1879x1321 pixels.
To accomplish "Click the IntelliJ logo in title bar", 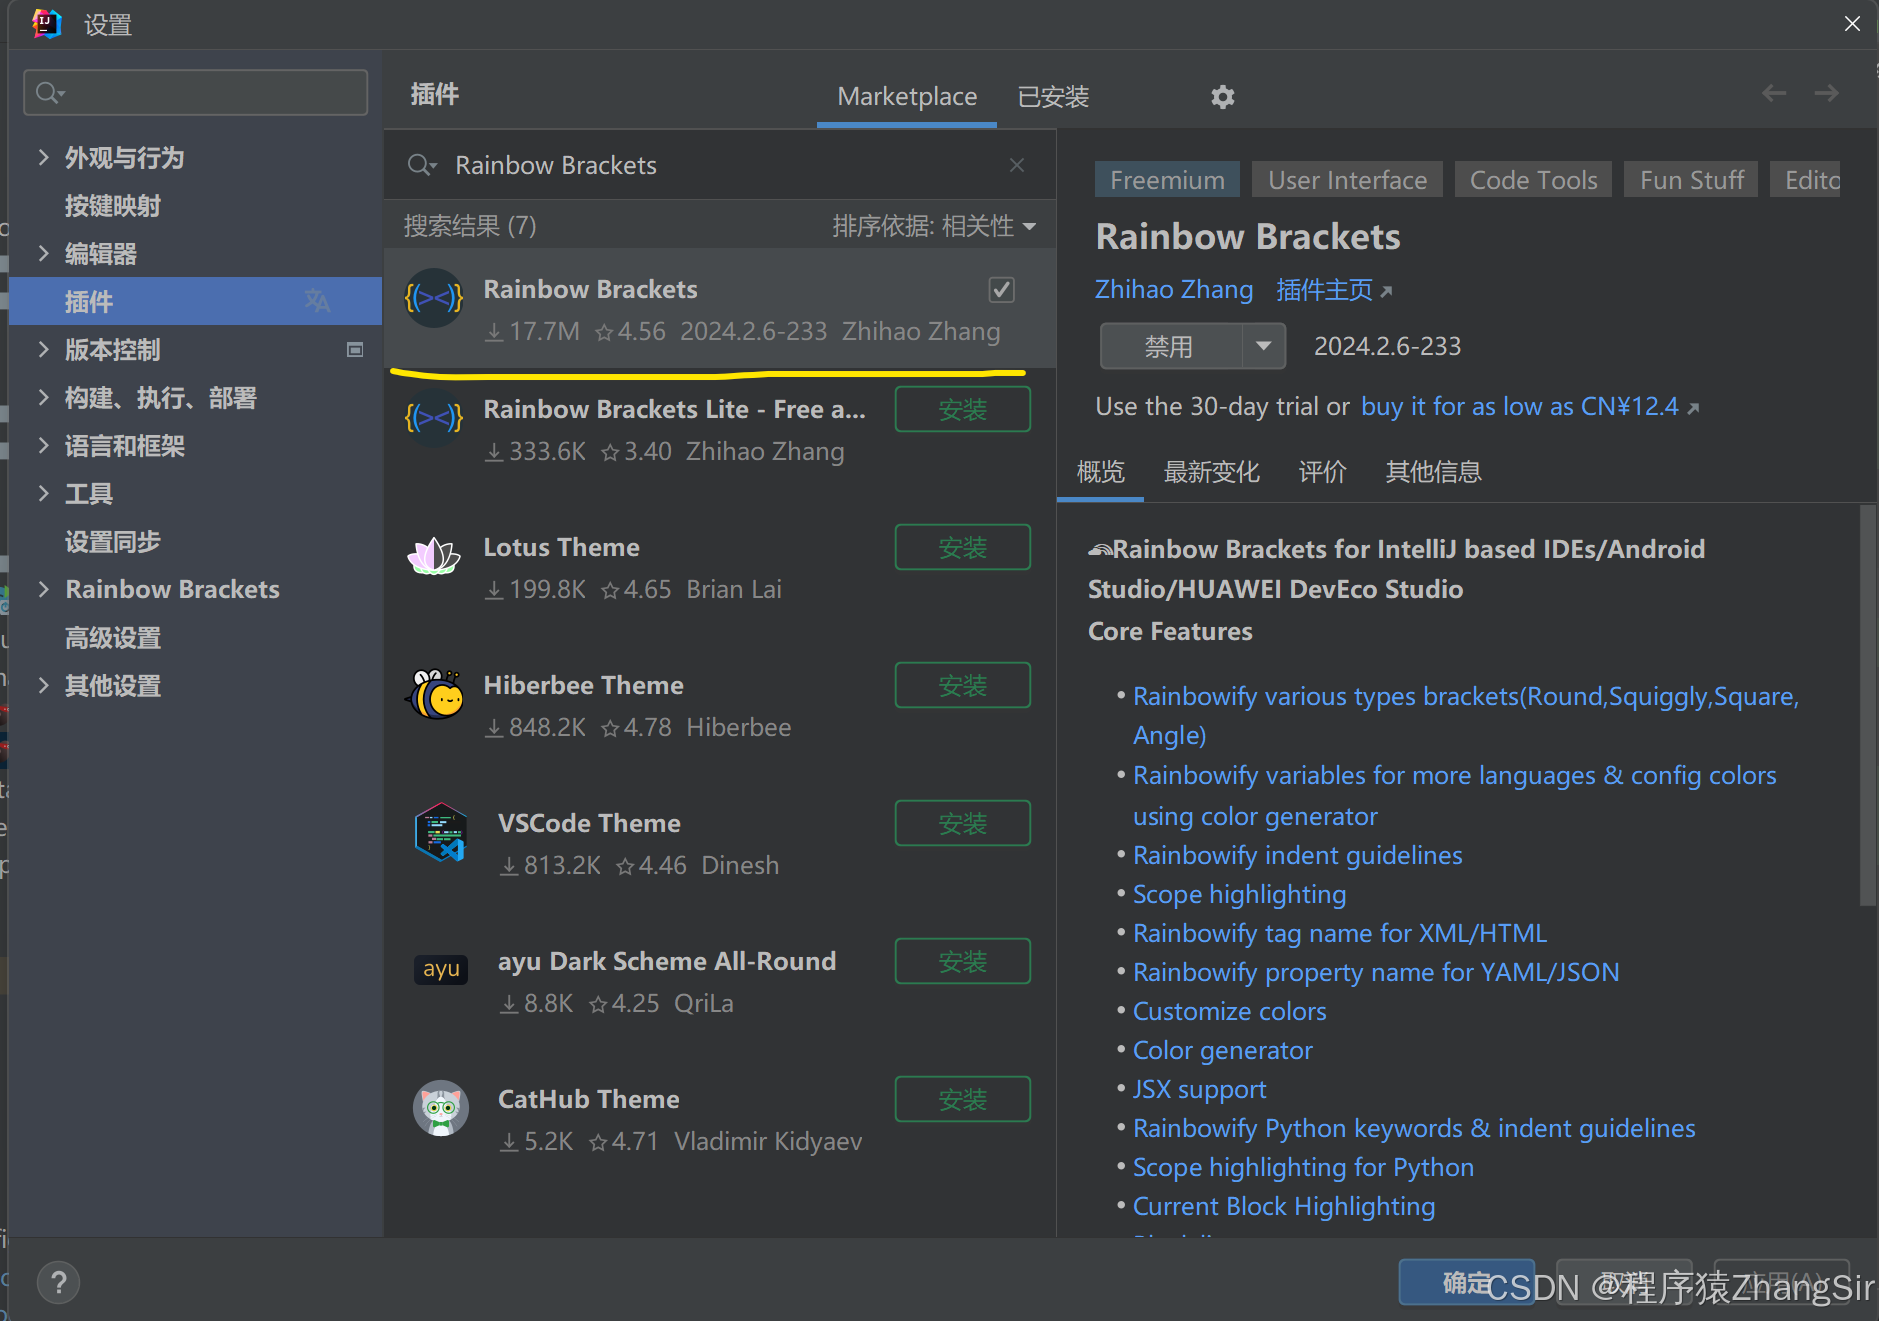I will click(x=46, y=23).
